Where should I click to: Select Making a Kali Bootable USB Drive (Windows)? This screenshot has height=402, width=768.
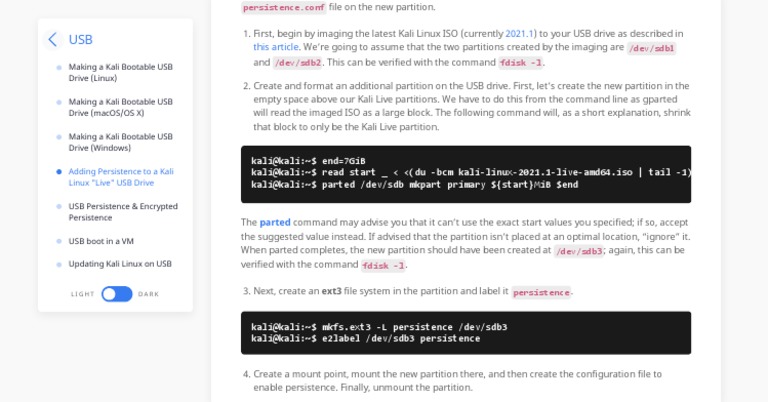coord(120,142)
